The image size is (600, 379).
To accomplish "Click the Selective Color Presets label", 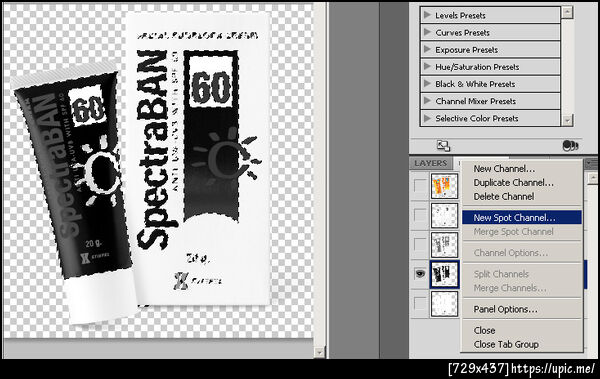I will click(477, 118).
